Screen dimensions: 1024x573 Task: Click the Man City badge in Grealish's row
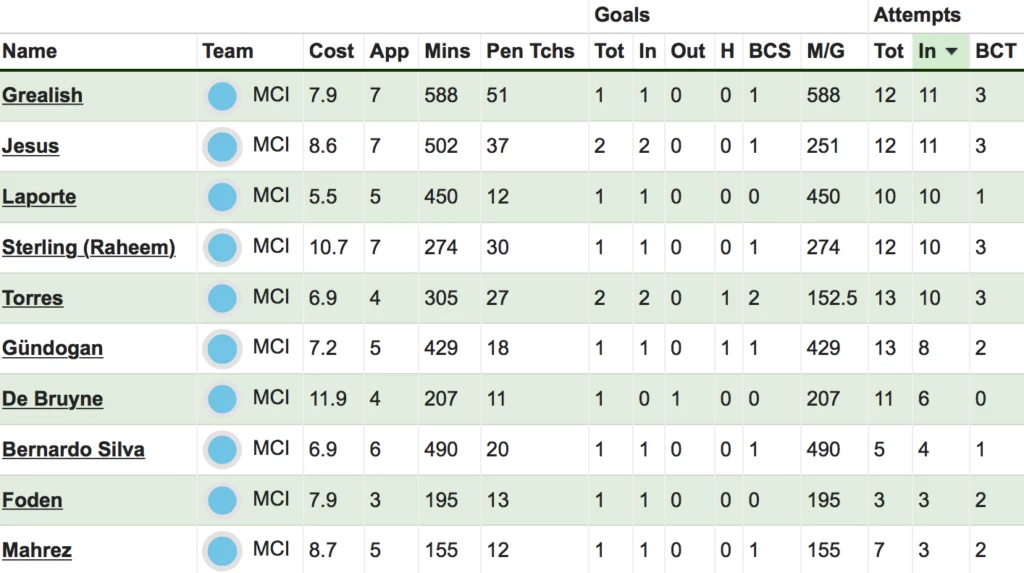pyautogui.click(x=222, y=96)
